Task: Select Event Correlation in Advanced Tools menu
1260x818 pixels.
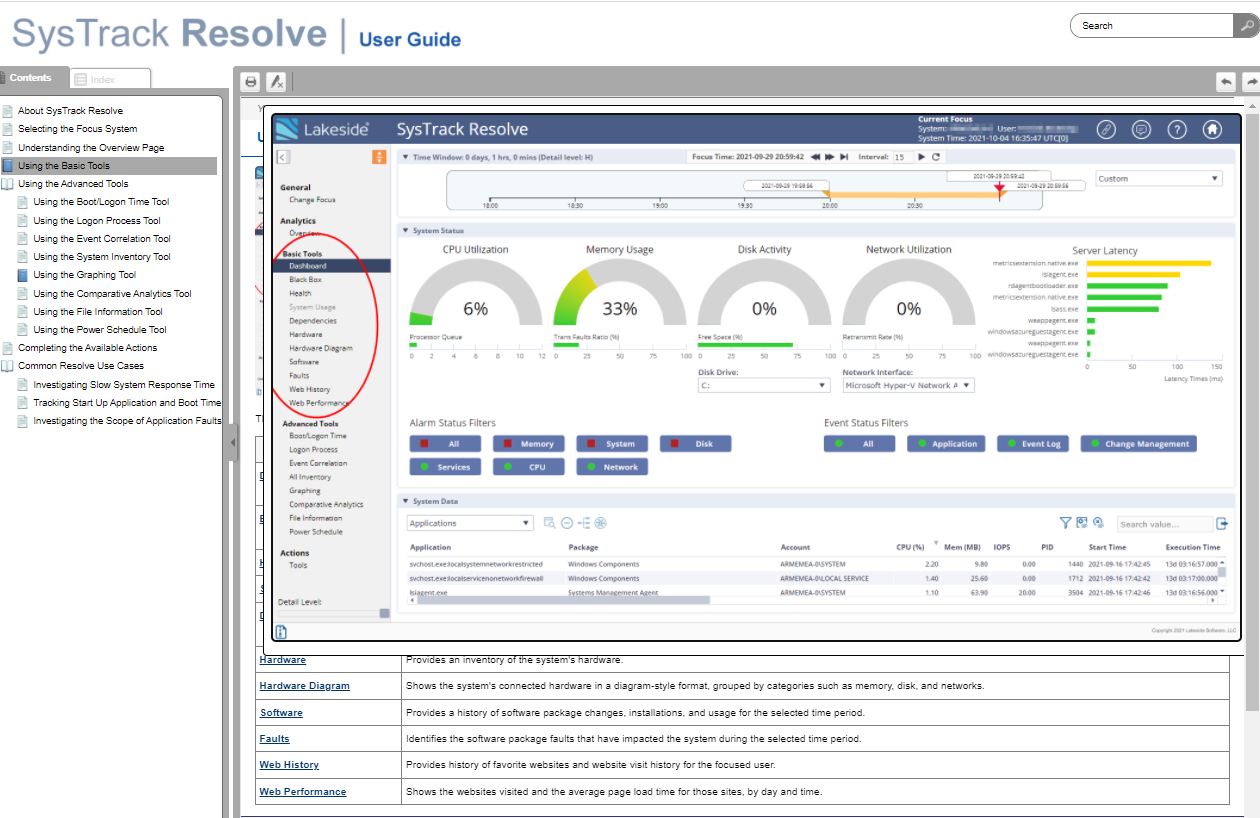Action: [x=318, y=463]
